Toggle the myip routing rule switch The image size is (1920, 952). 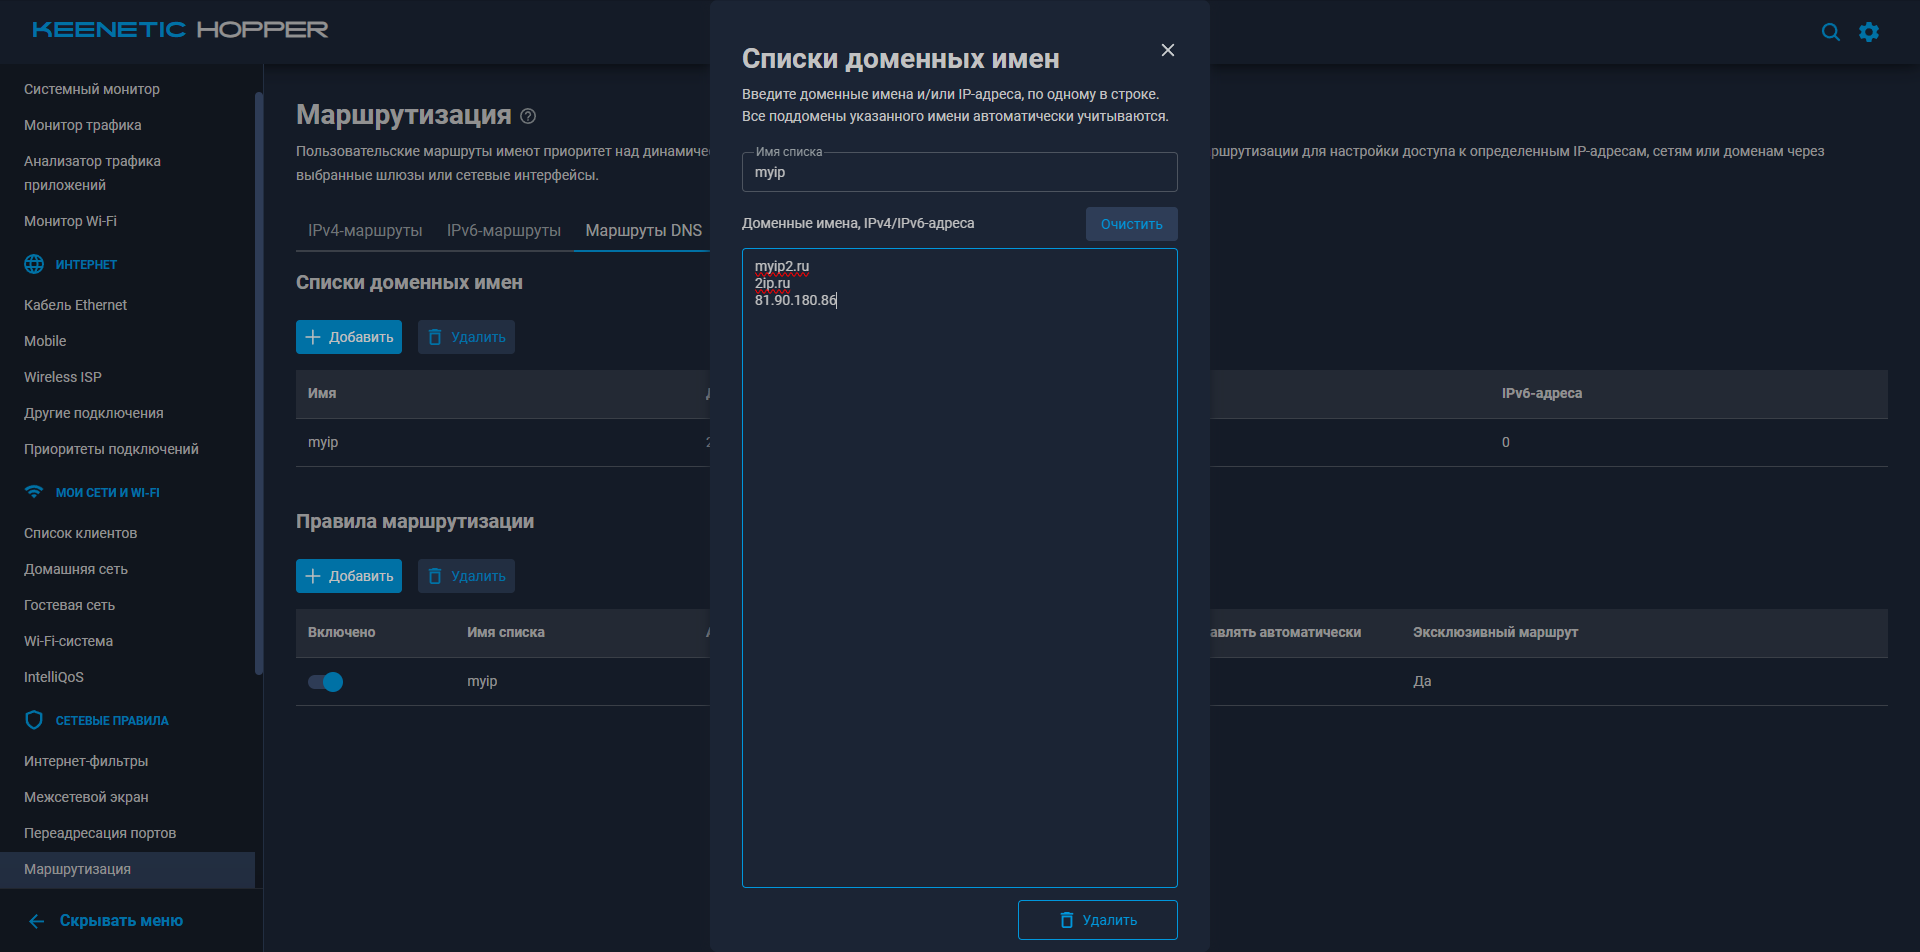click(325, 682)
